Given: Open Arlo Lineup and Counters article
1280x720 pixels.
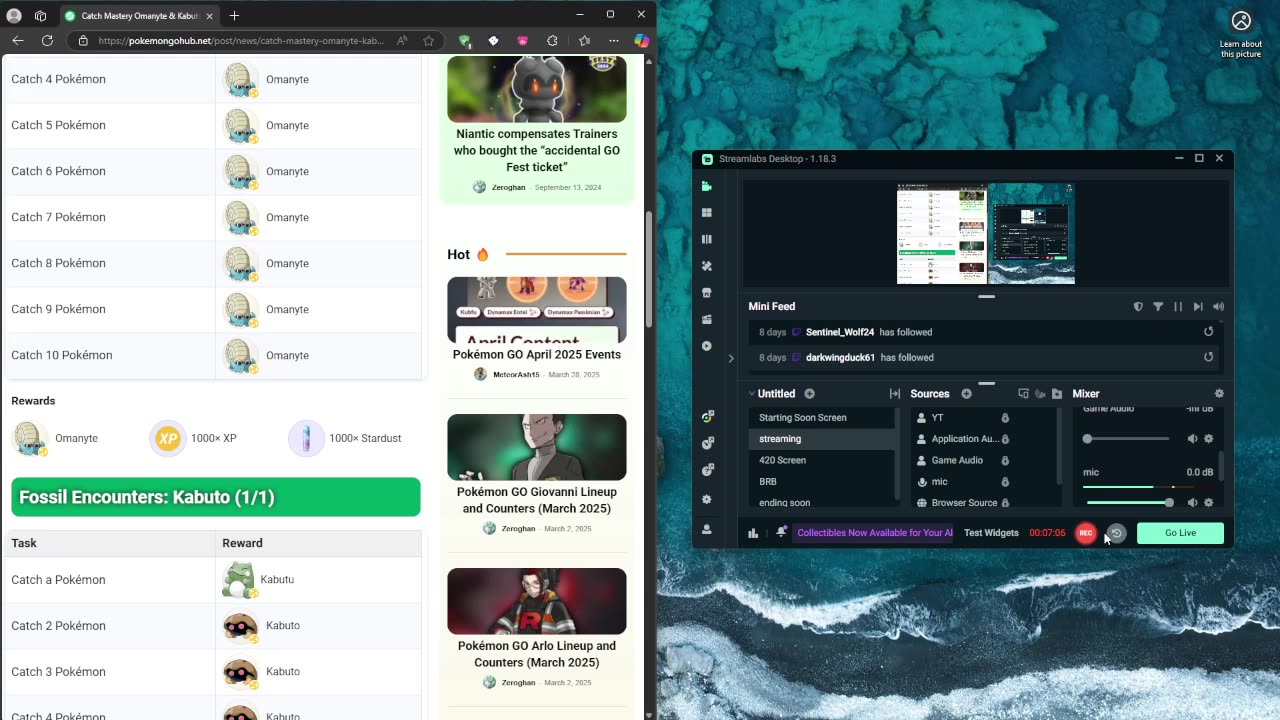Looking at the screenshot, I should click(x=537, y=654).
